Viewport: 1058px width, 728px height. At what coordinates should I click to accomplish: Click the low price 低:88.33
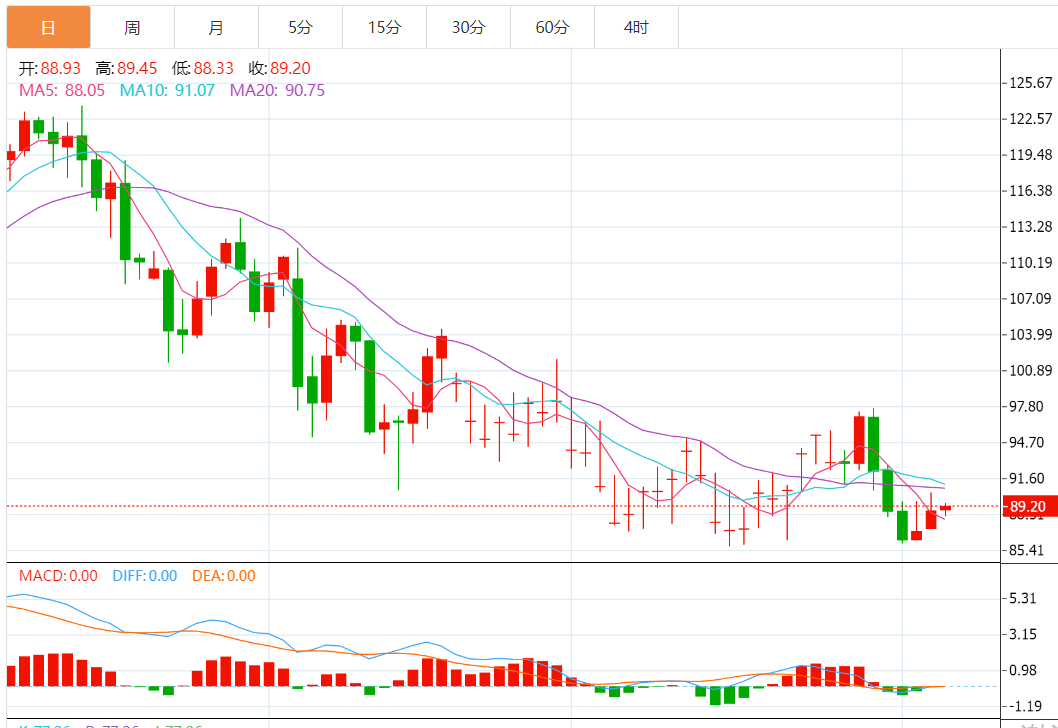pyautogui.click(x=202, y=68)
